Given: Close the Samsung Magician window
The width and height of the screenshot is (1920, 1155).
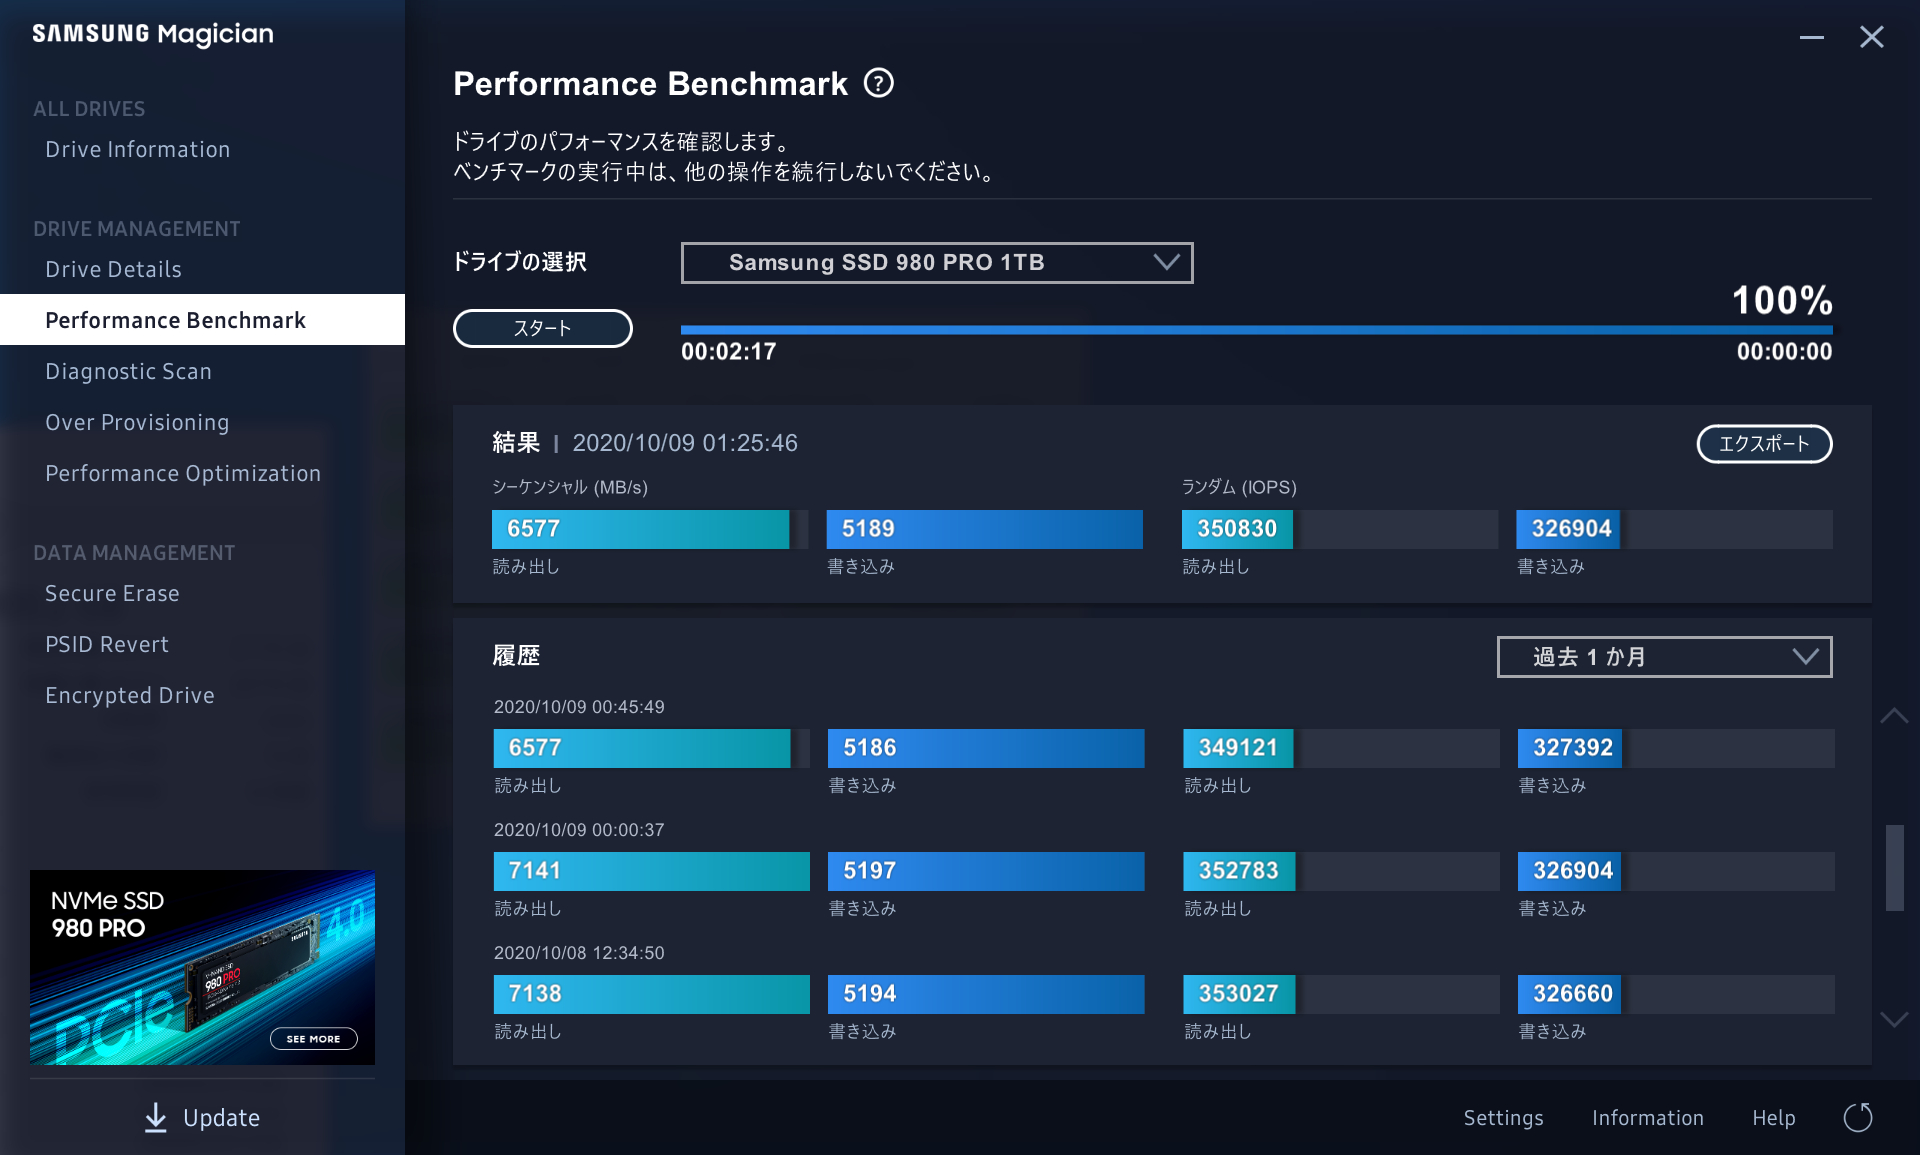Looking at the screenshot, I should (x=1871, y=37).
